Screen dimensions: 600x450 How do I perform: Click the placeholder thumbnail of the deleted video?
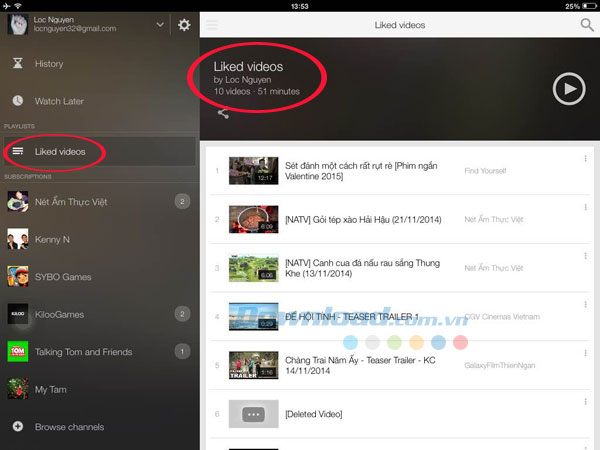pyautogui.click(x=253, y=414)
